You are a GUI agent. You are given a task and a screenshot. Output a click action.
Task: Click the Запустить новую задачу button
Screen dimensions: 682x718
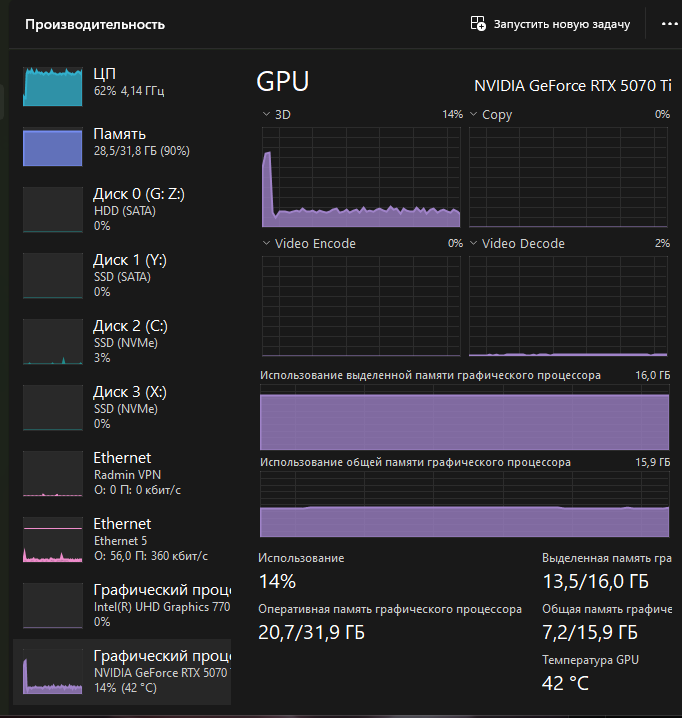pyautogui.click(x=551, y=24)
